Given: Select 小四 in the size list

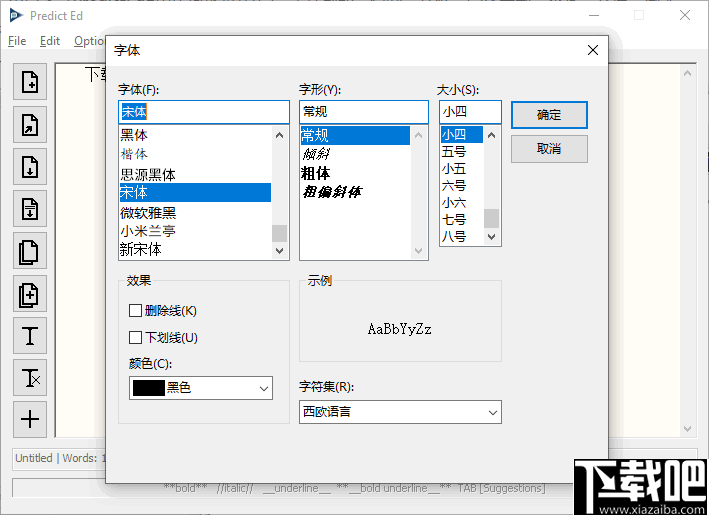Looking at the screenshot, I should click(462, 135).
